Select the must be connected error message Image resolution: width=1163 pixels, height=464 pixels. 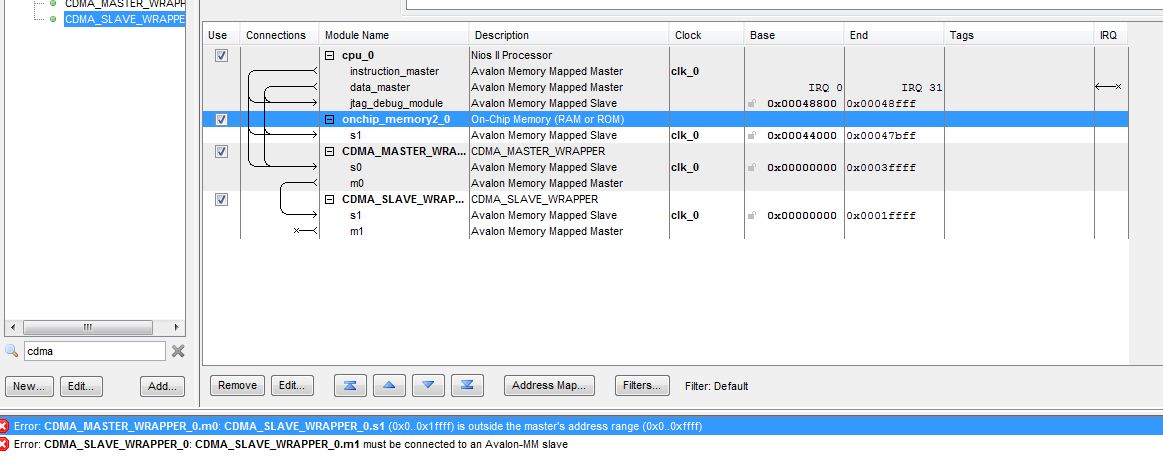[x=582, y=445]
